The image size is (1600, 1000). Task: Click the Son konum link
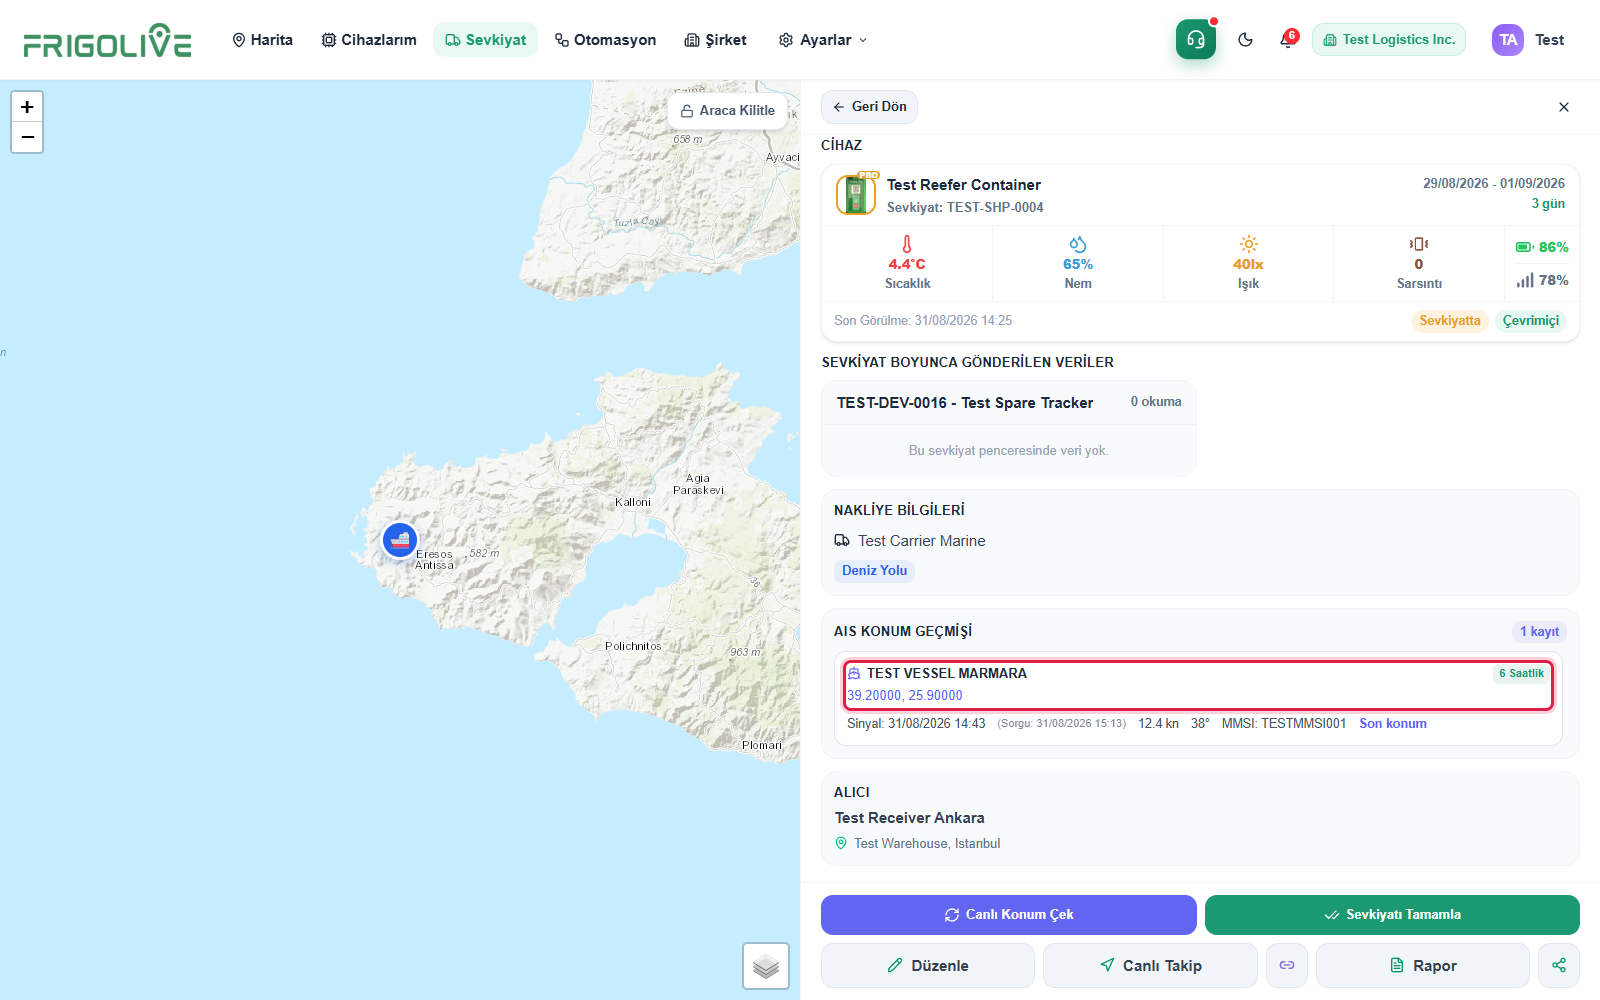click(x=1393, y=724)
